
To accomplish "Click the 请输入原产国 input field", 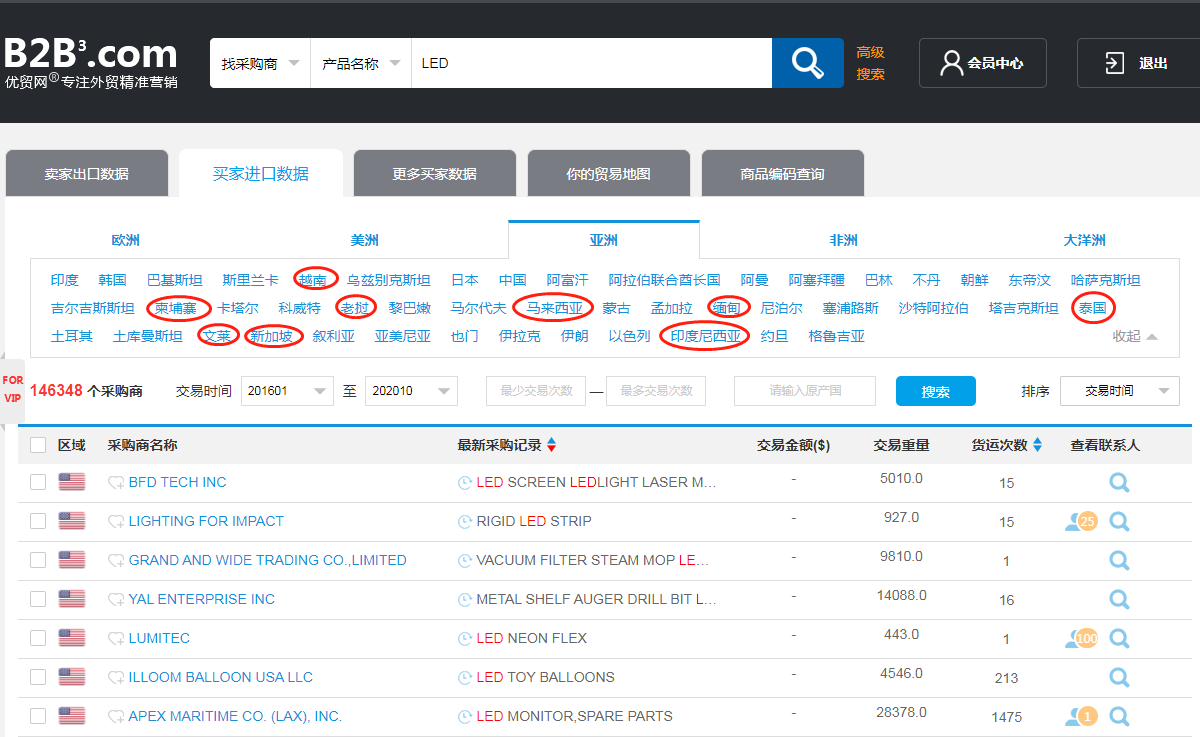I will tap(805, 391).
